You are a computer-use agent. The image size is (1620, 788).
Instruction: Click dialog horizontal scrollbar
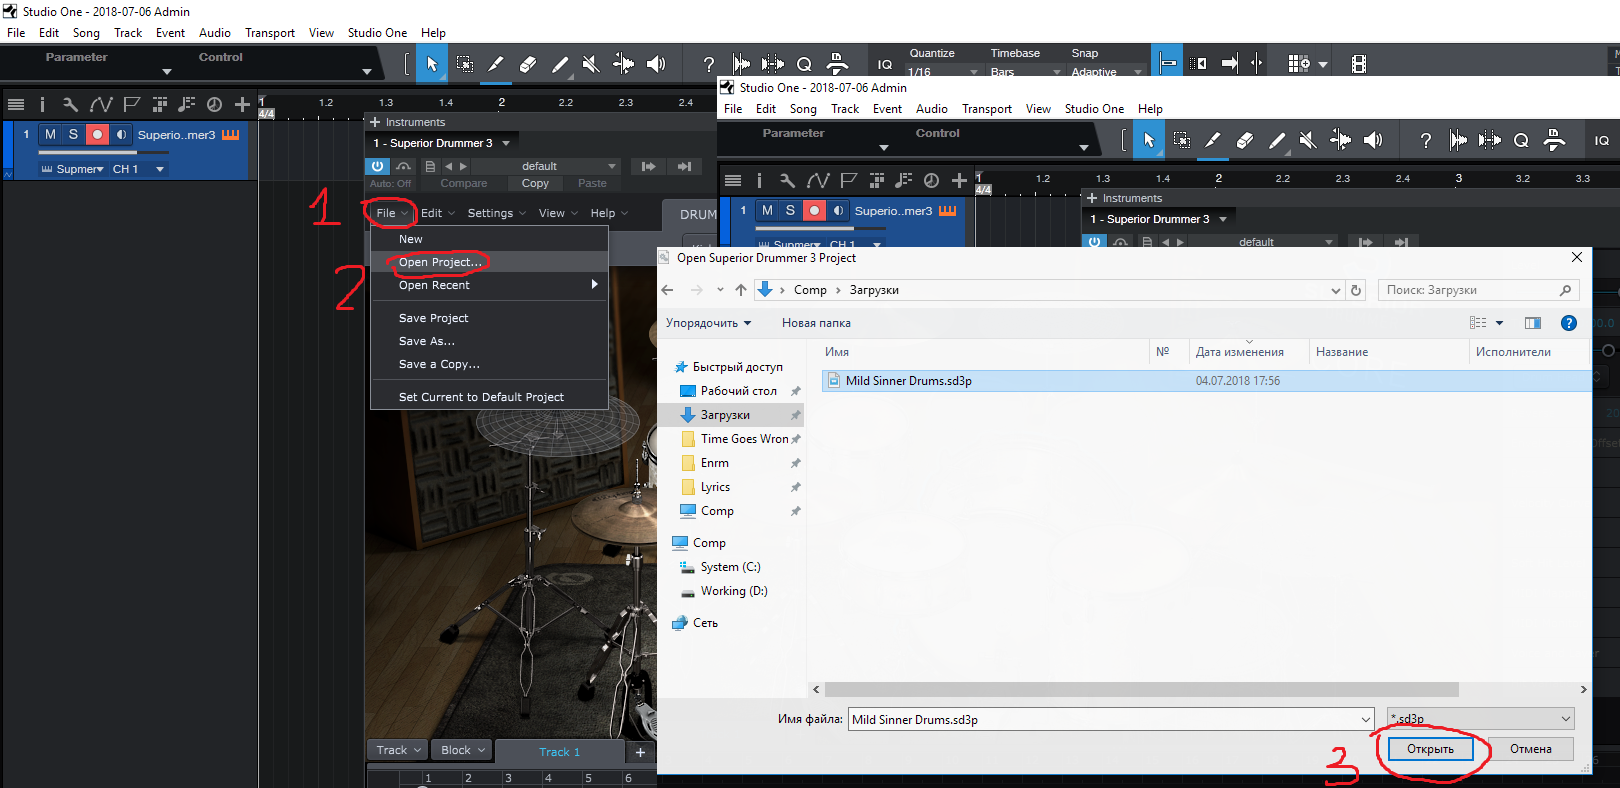click(1141, 689)
